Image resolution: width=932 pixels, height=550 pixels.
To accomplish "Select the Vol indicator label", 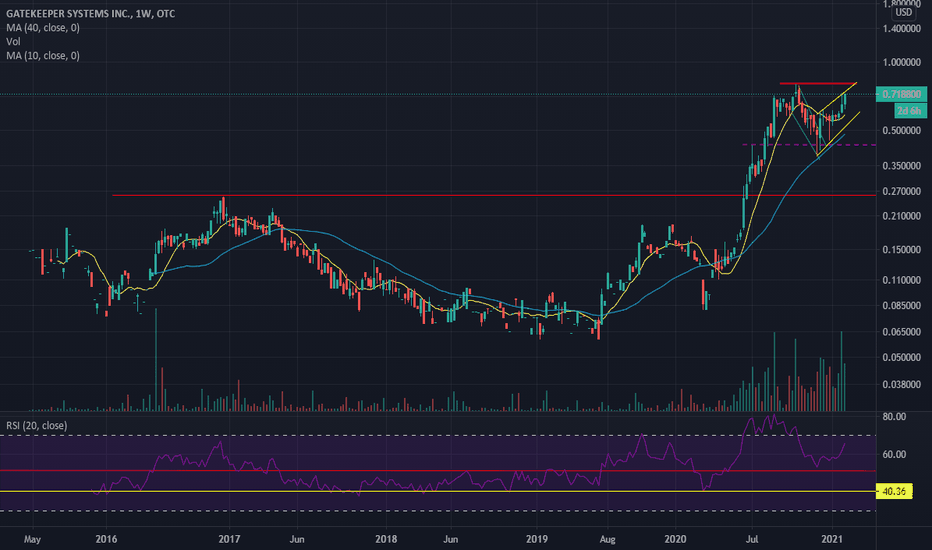I will (13, 42).
